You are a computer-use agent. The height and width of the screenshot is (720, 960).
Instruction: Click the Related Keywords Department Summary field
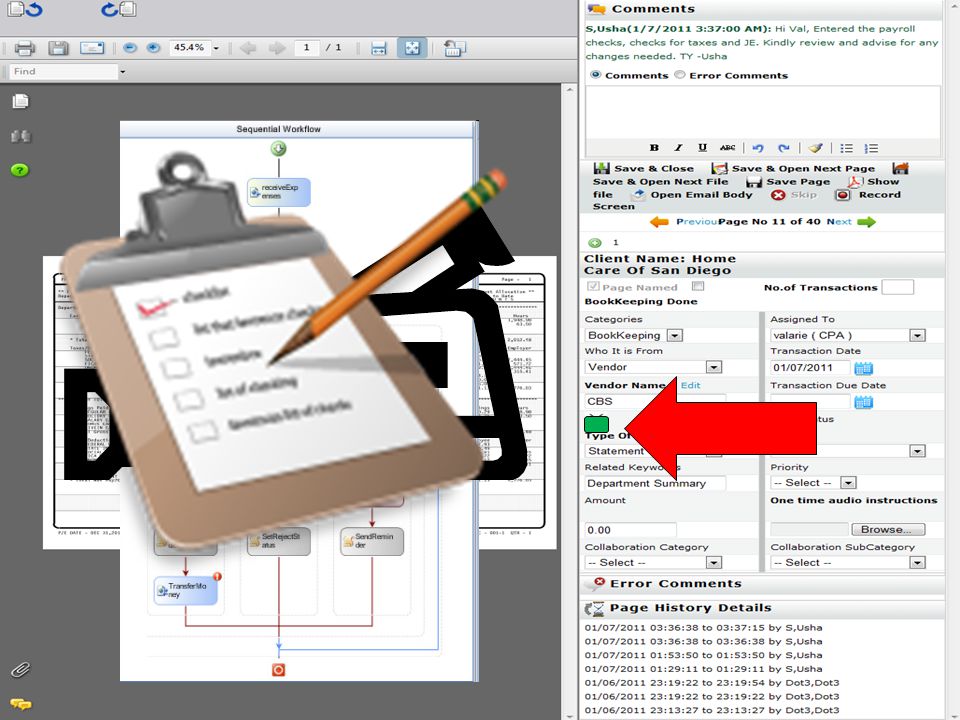655,483
